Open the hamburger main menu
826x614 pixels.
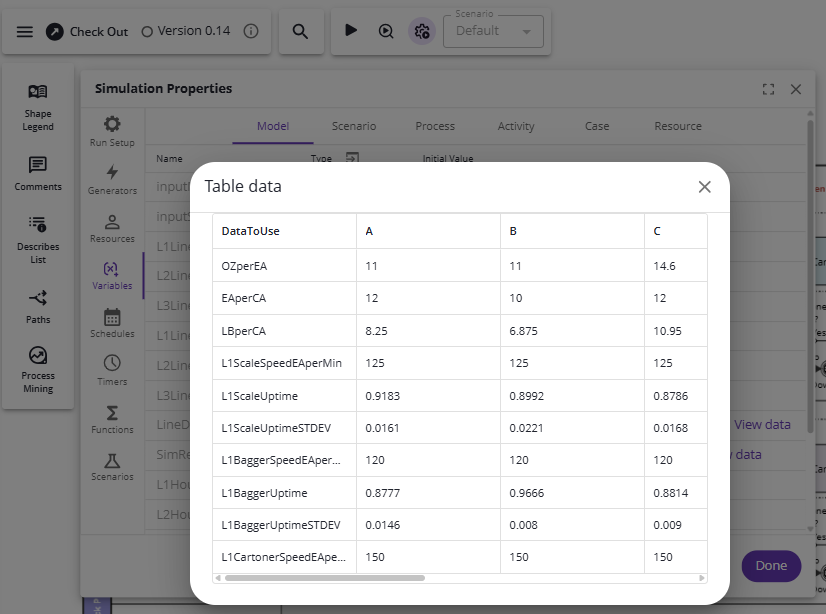[25, 31]
